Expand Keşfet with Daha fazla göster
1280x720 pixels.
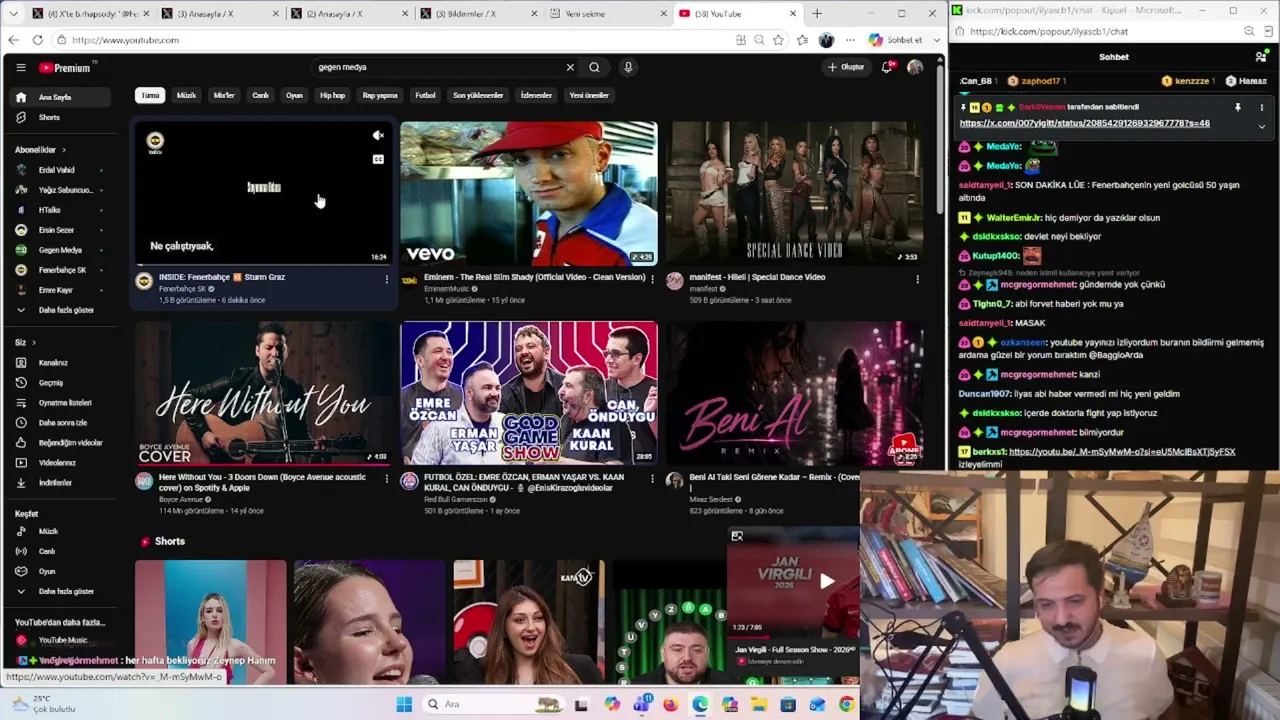coord(58,591)
